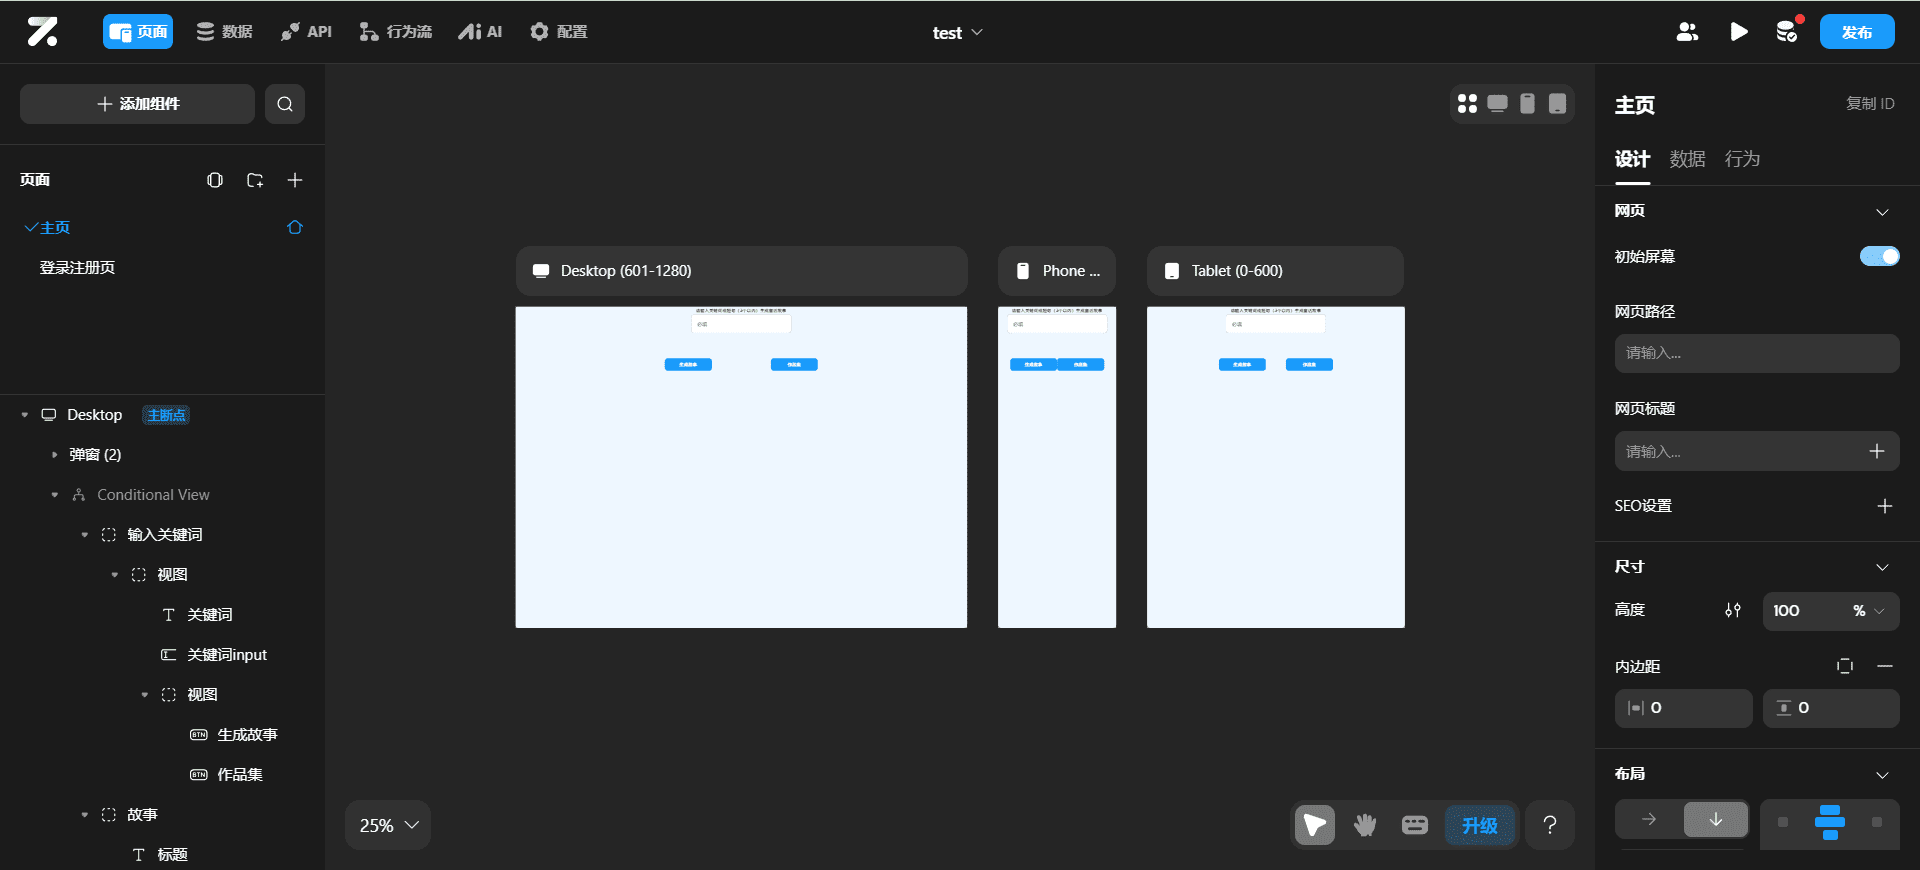Collapse the Conditional View node
Viewport: 1920px width, 870px height.
[55, 495]
